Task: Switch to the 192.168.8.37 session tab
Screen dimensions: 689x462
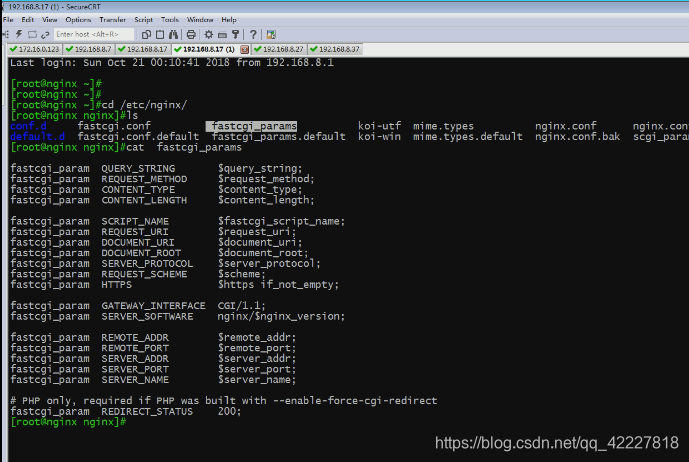Action: (x=335, y=49)
